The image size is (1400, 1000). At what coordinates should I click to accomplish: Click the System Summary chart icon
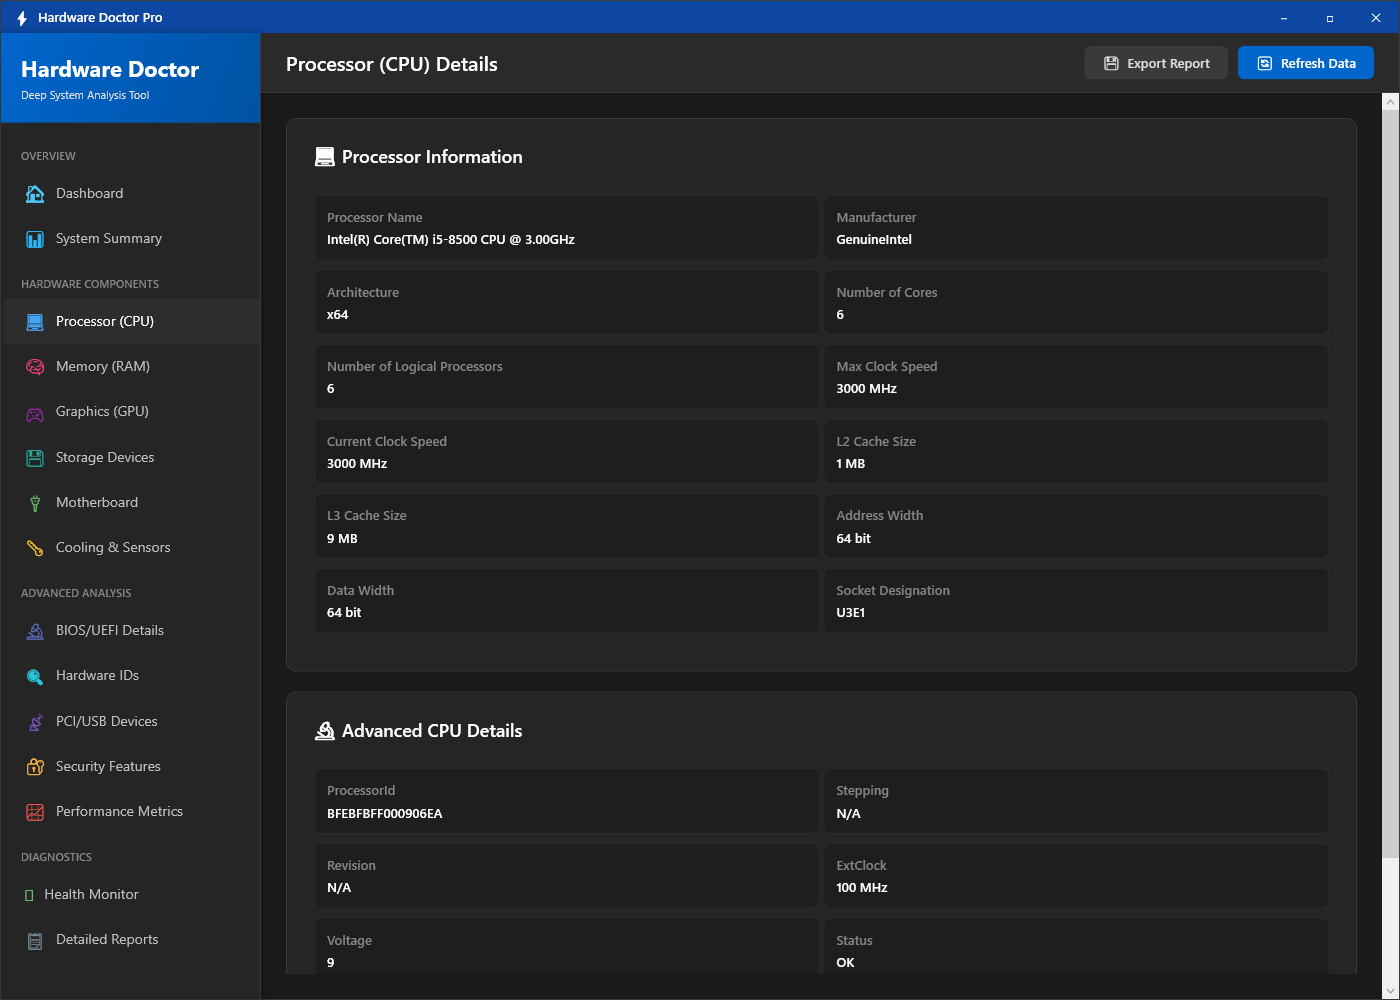pos(35,239)
